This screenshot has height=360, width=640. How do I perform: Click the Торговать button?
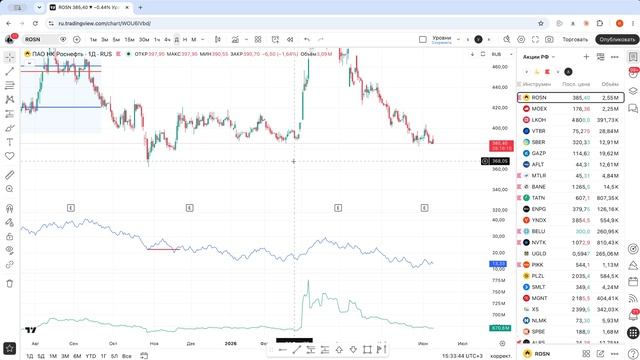click(x=575, y=40)
